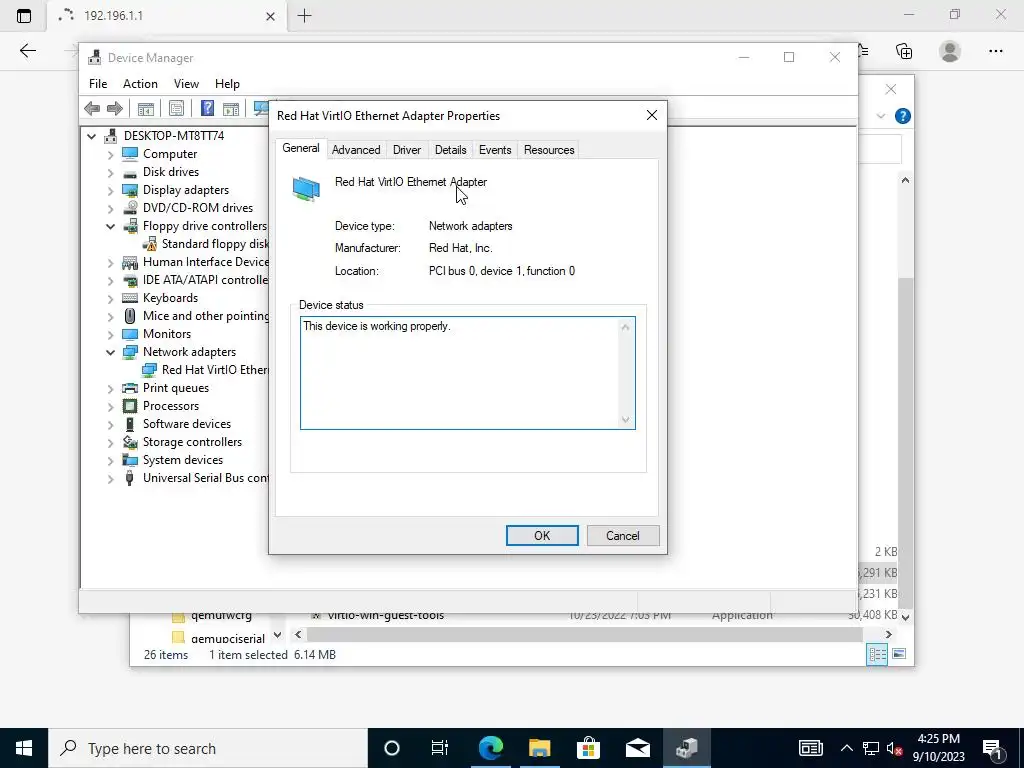Click the Windows Start button
The height and width of the screenshot is (768, 1024).
pos(24,748)
